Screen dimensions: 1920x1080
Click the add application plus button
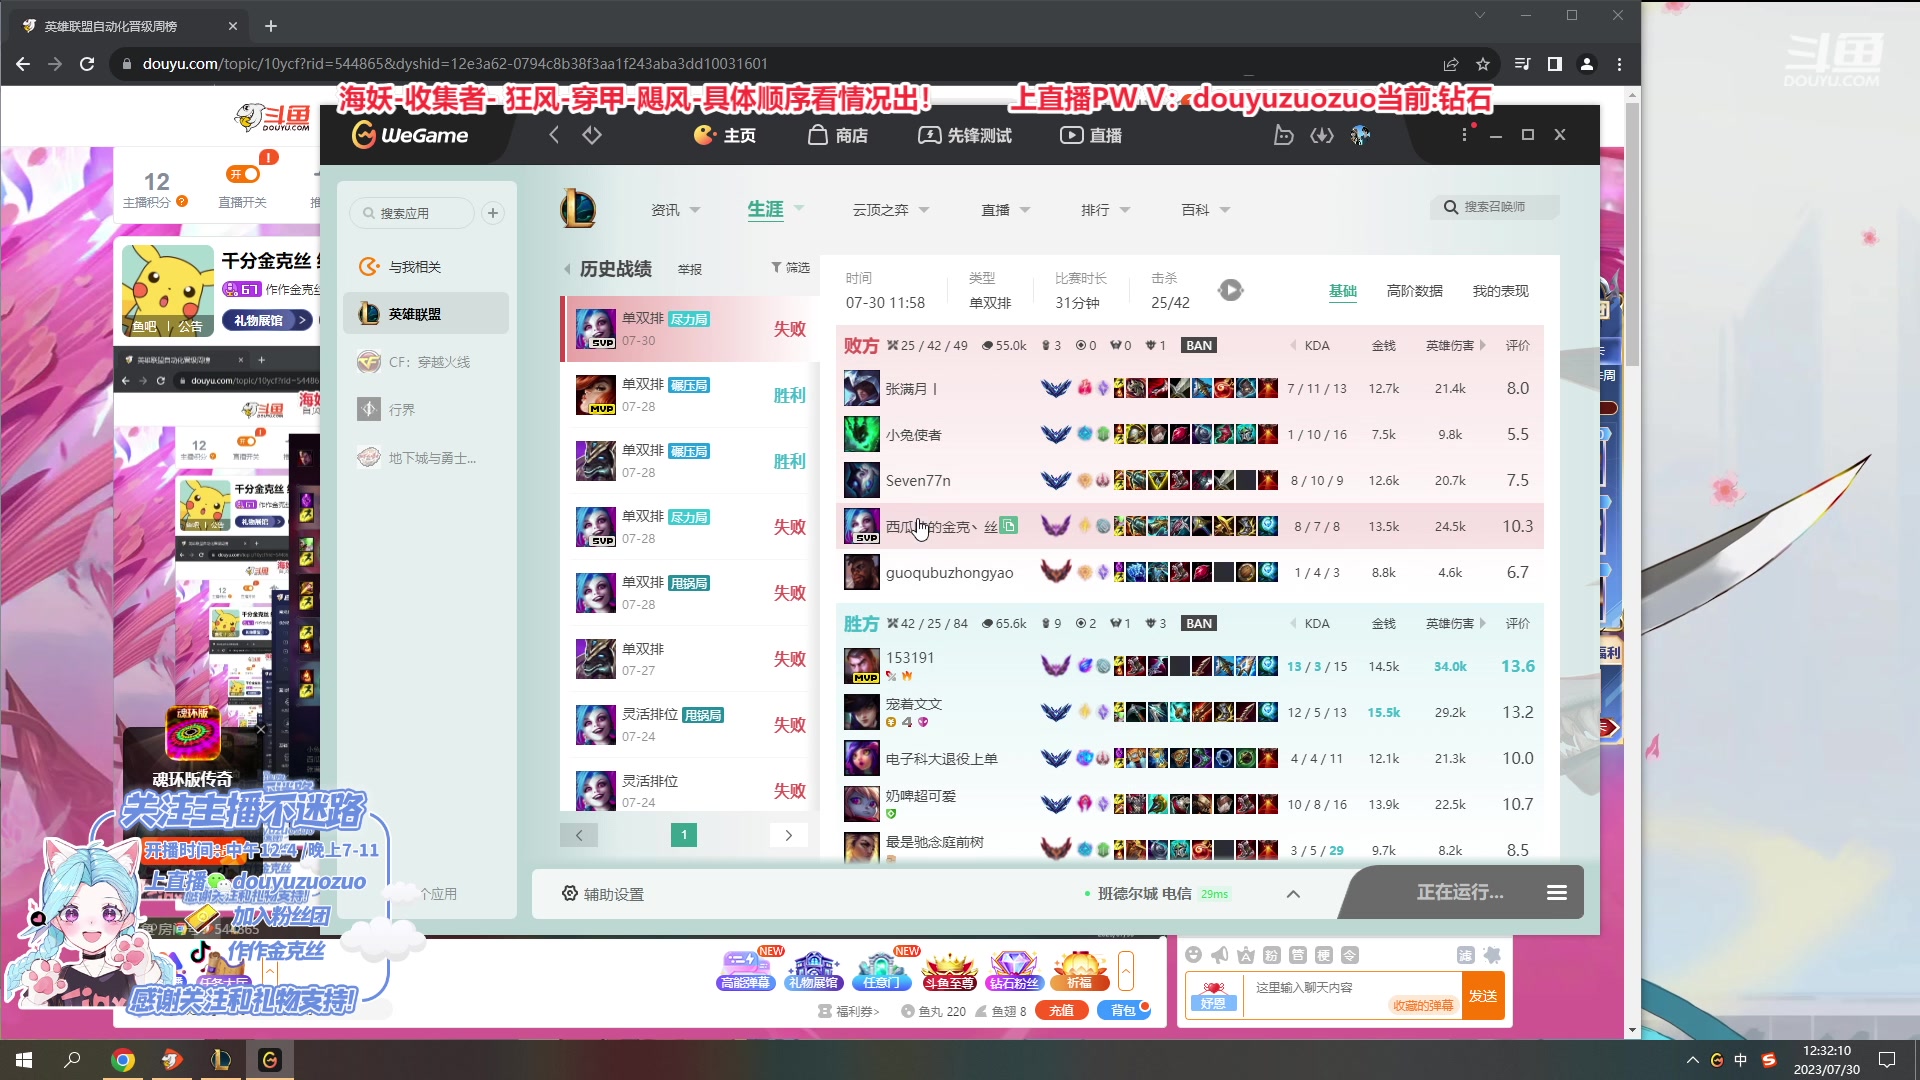tap(493, 213)
